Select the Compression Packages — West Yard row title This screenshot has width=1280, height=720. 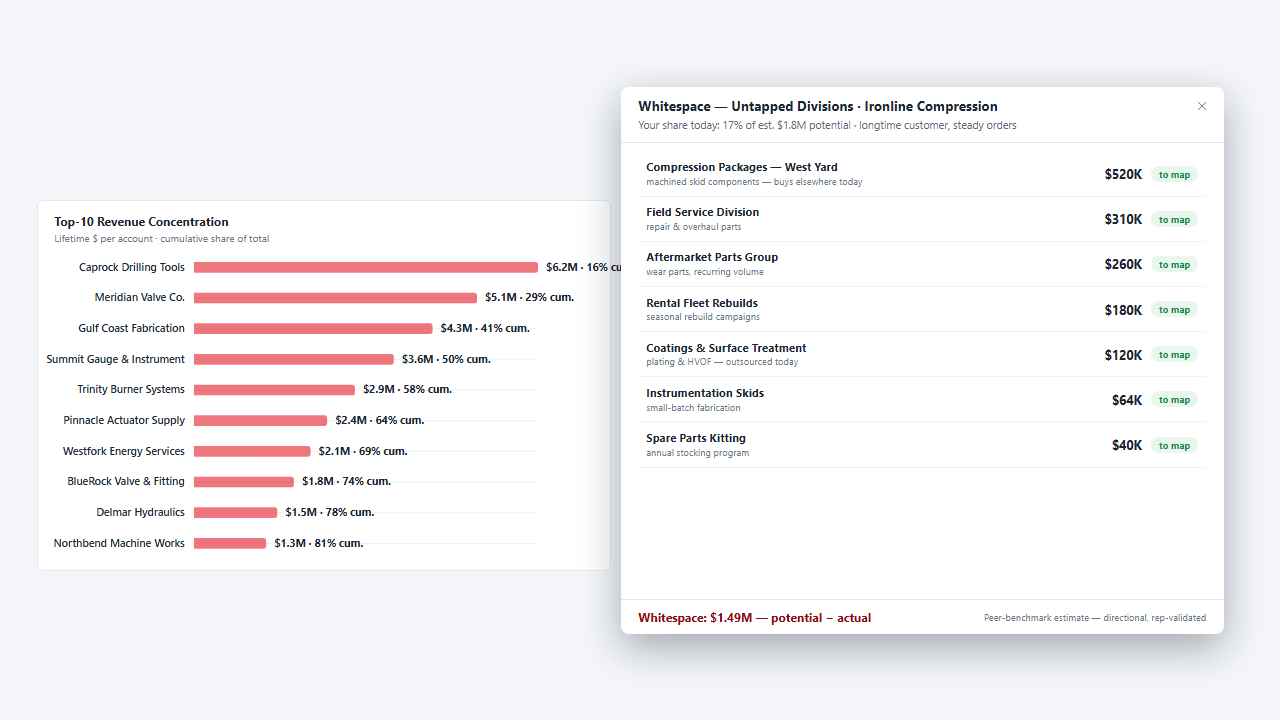click(x=742, y=167)
